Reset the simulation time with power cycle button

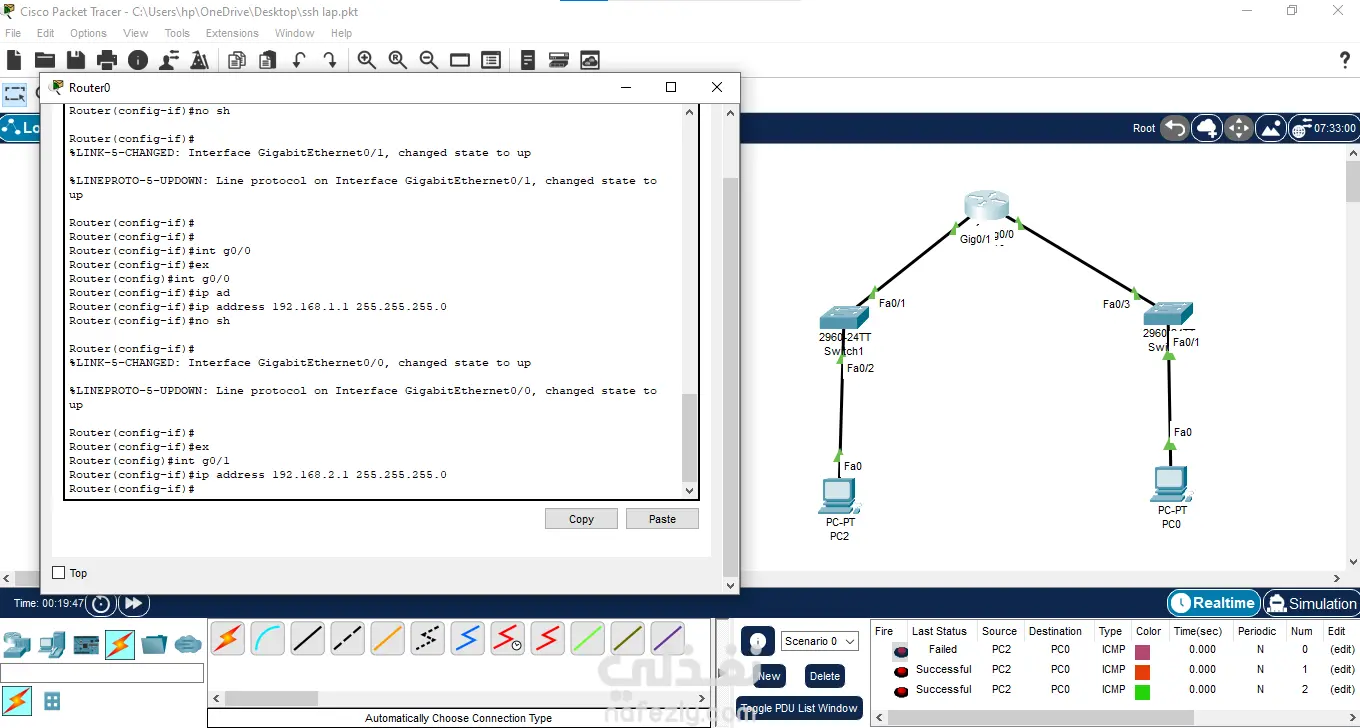pyautogui.click(x=100, y=604)
